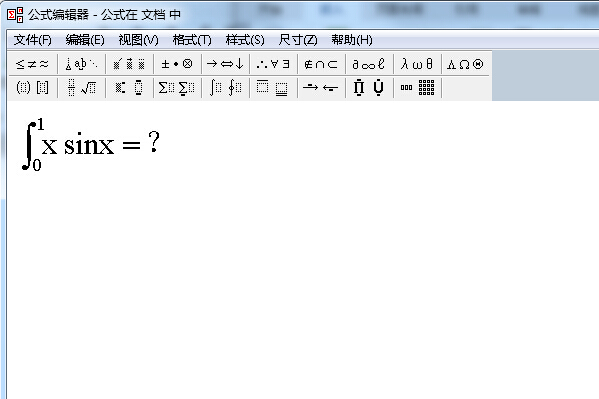Open fraction and radical templates palette
Viewport: 599px width, 399px height.
(x=81, y=88)
